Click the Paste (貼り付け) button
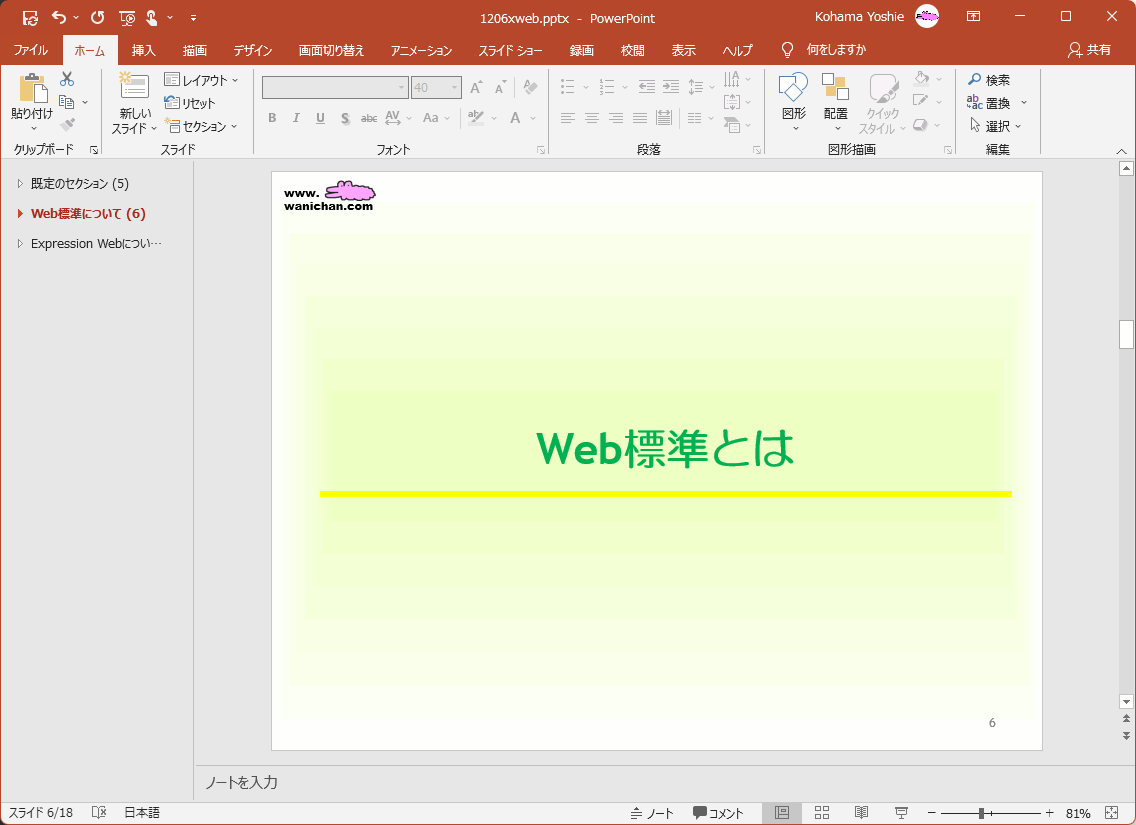Image resolution: width=1136 pixels, height=825 pixels. point(33,102)
